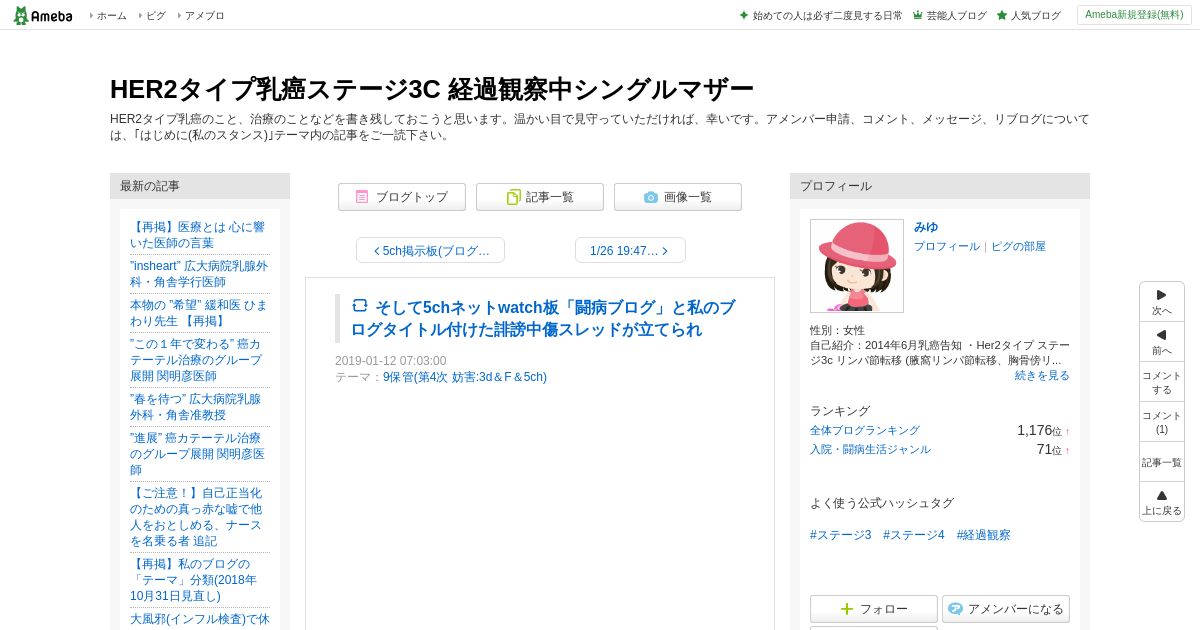The height and width of the screenshot is (630, 1200).
Task: Click the reblog icon beside article title
Action: pos(360,306)
